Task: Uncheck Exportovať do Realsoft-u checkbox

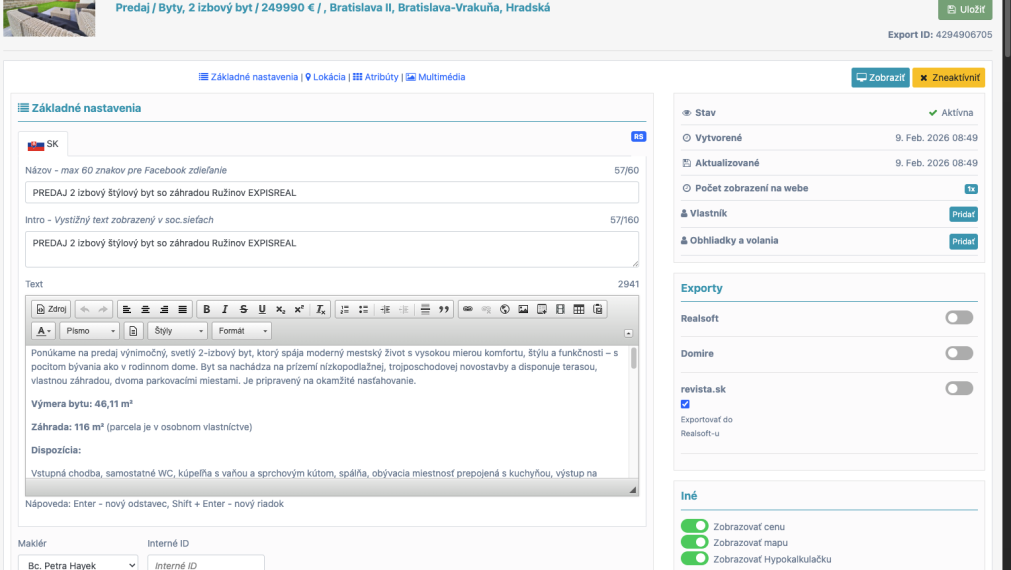Action: pos(685,404)
